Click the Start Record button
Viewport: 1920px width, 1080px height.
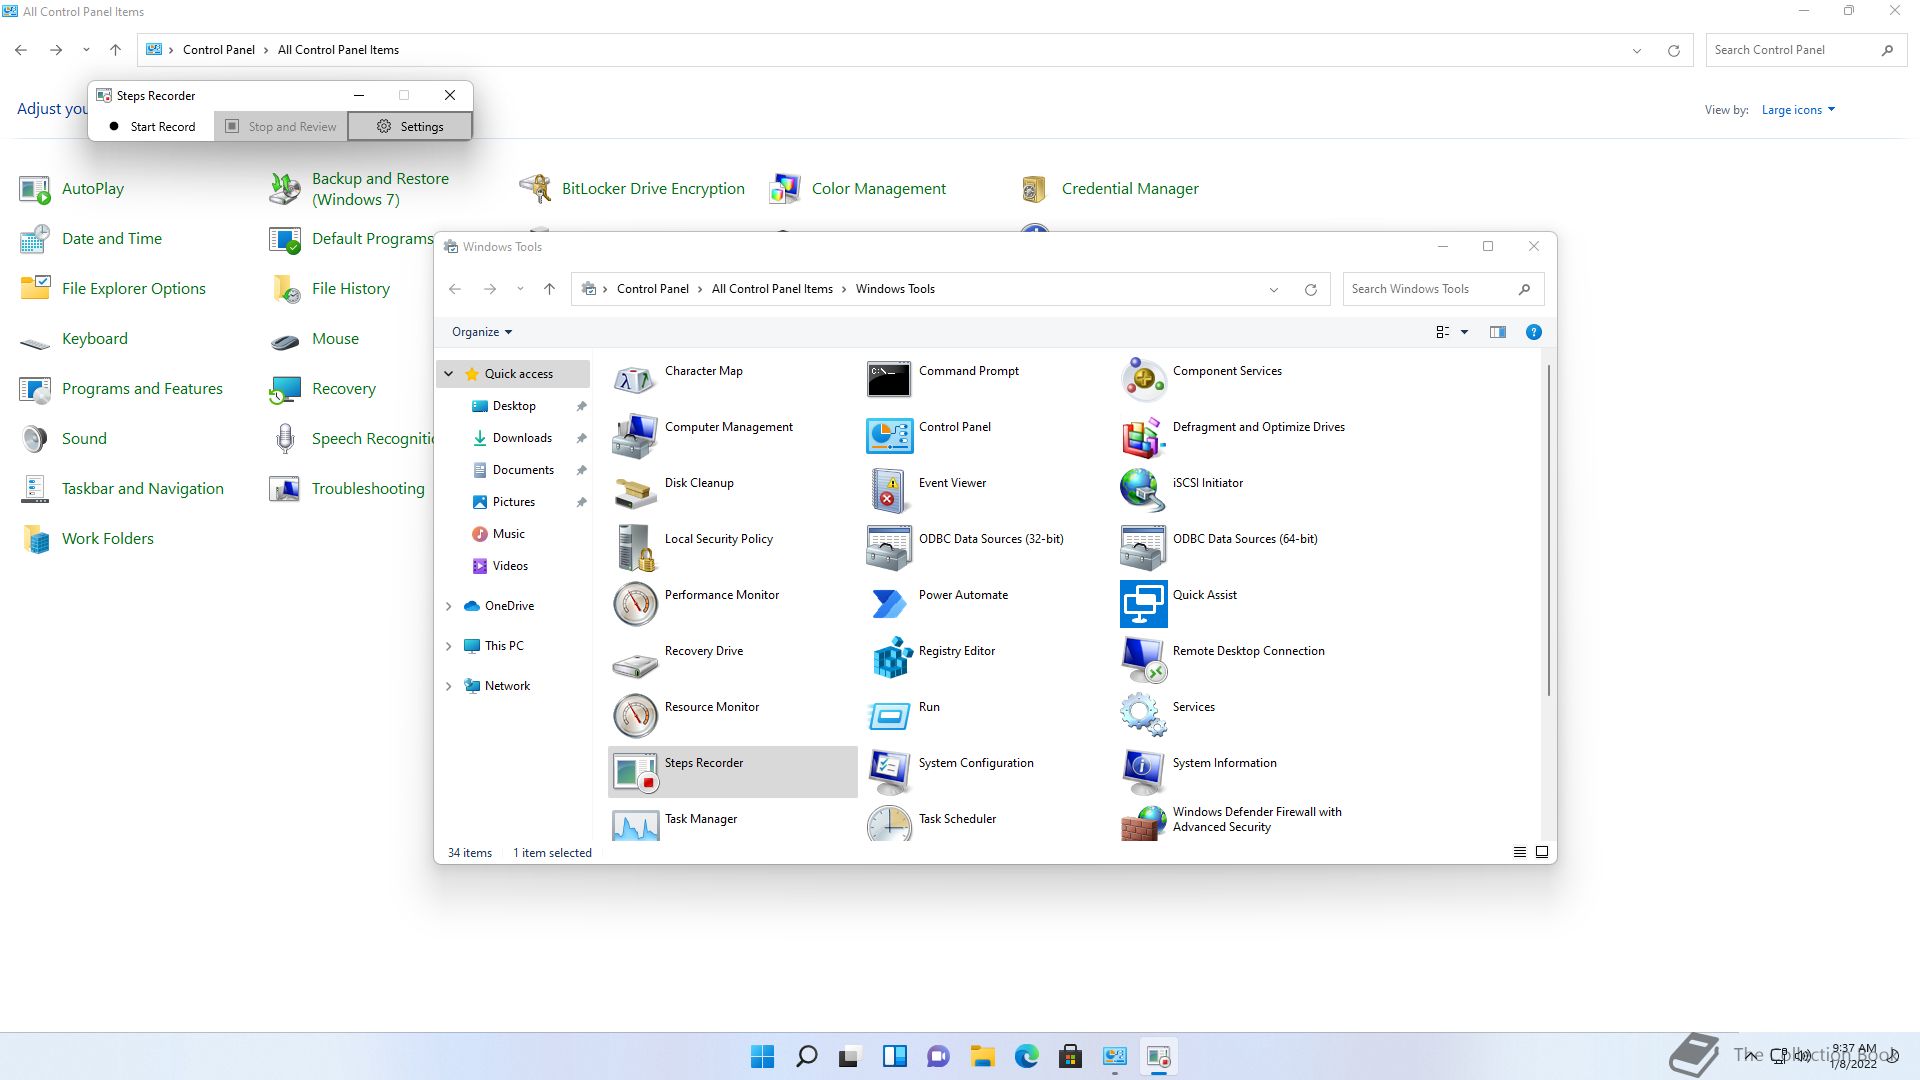tap(152, 127)
